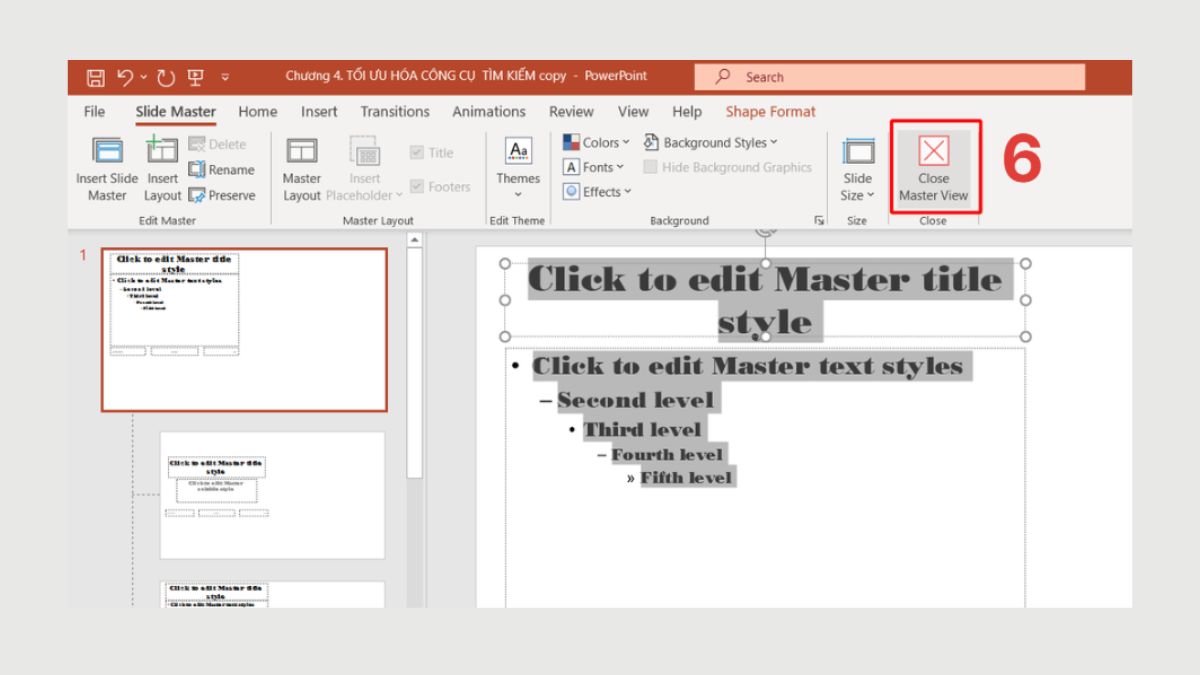Click the Insert Layout icon

coord(162,152)
